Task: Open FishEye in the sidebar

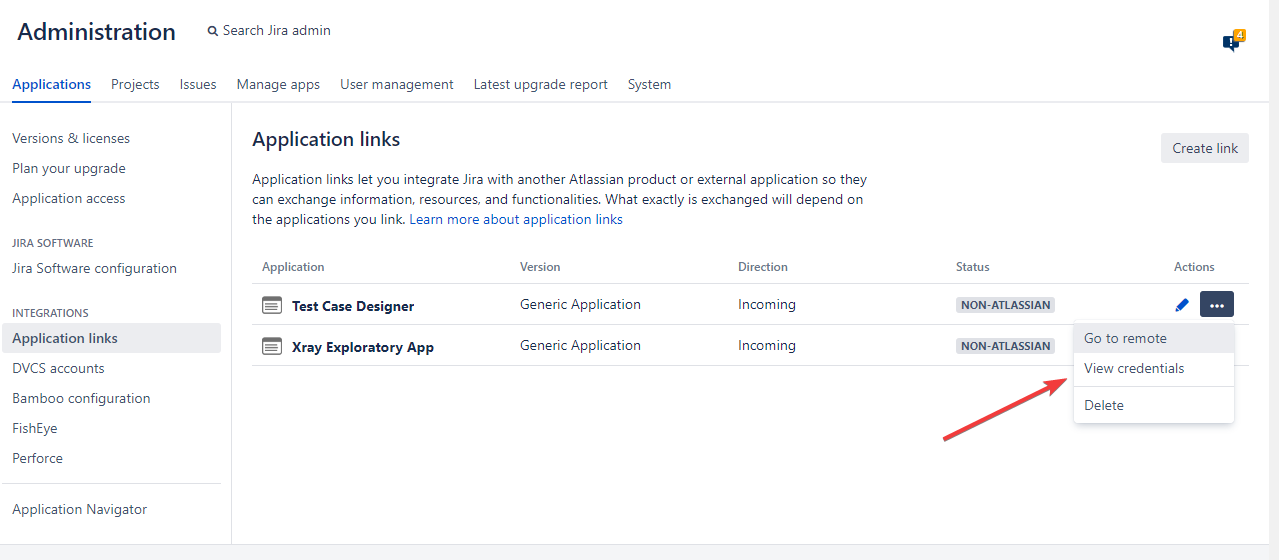Action: tap(35, 428)
